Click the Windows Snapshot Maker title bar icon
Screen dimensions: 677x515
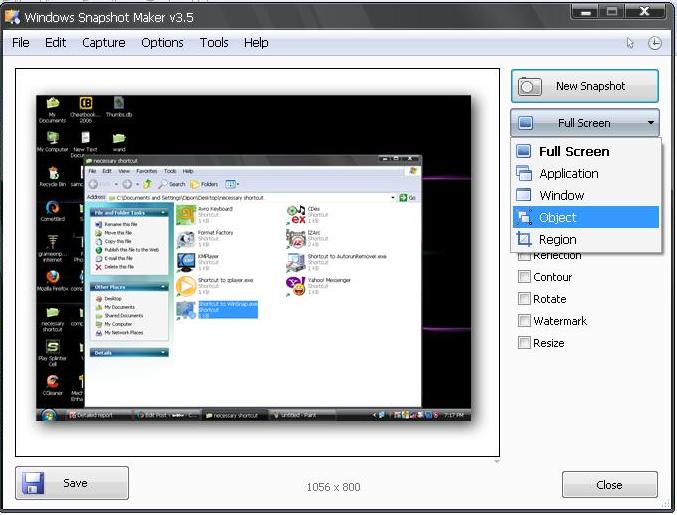12,16
